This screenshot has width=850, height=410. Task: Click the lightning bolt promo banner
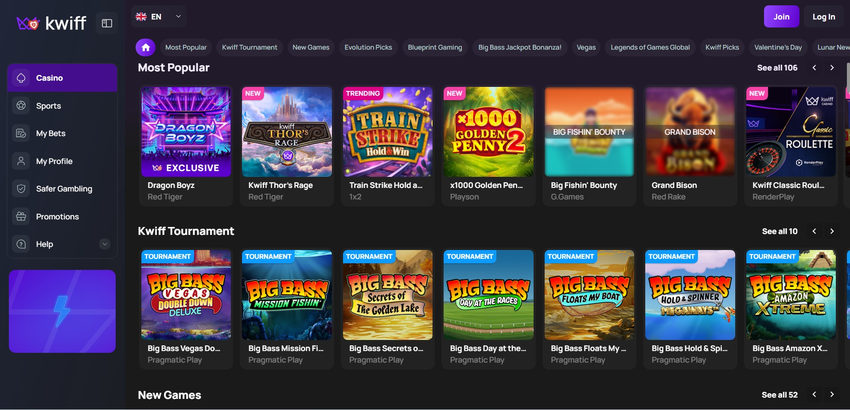[x=62, y=311]
